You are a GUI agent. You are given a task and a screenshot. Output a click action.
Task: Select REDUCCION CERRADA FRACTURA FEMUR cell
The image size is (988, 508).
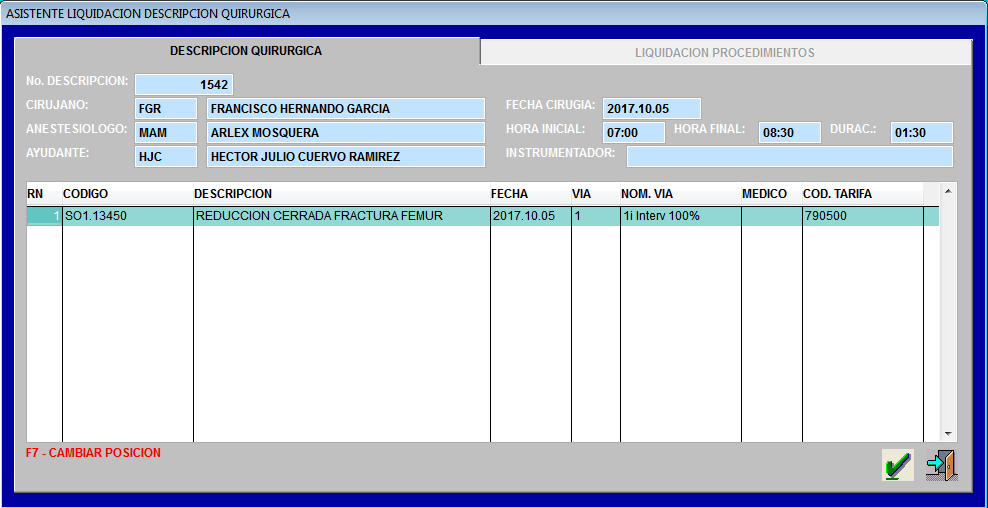342,216
